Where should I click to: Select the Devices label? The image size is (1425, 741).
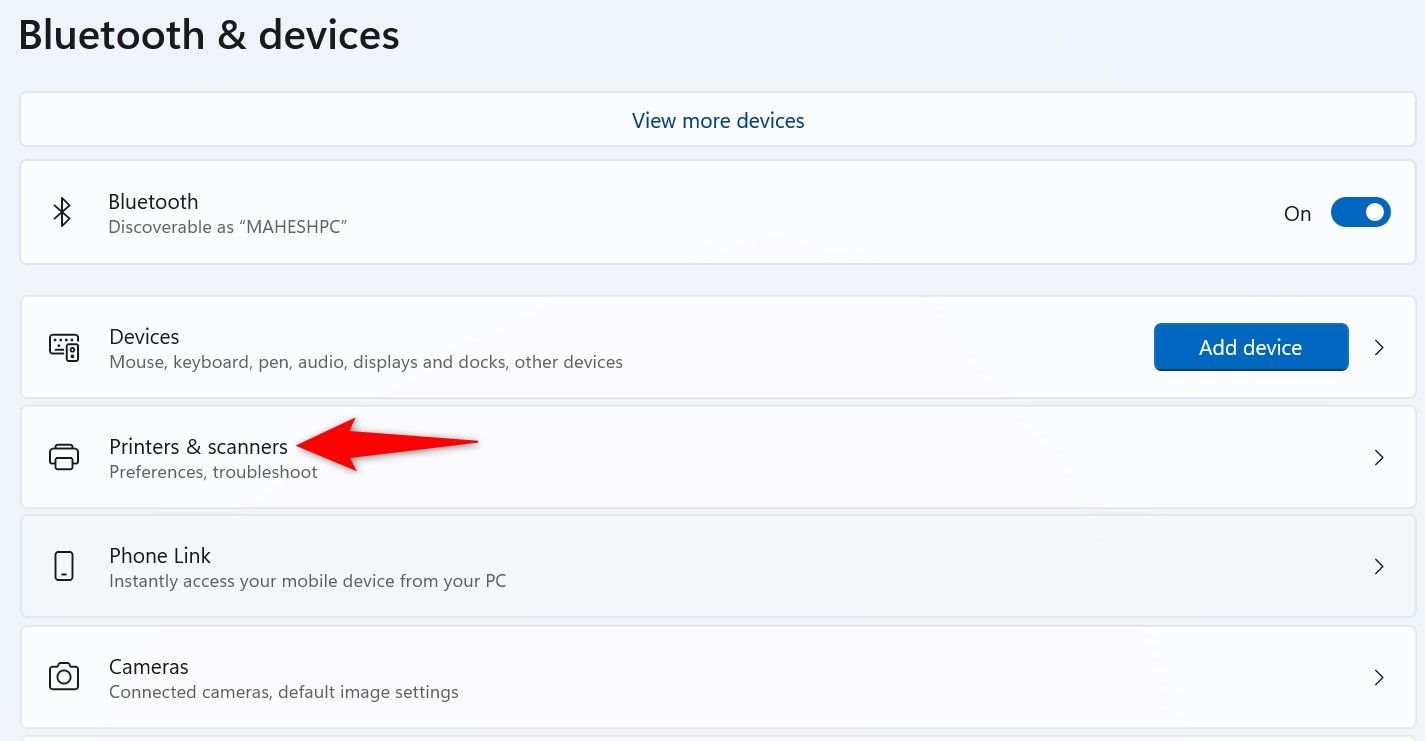click(144, 337)
